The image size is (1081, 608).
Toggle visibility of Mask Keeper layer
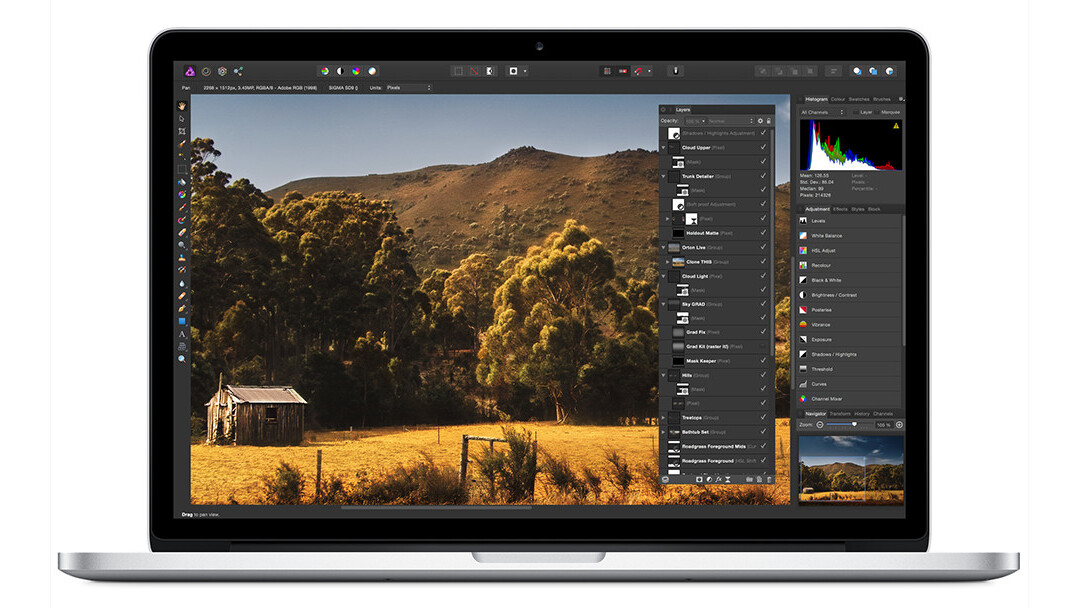click(763, 360)
